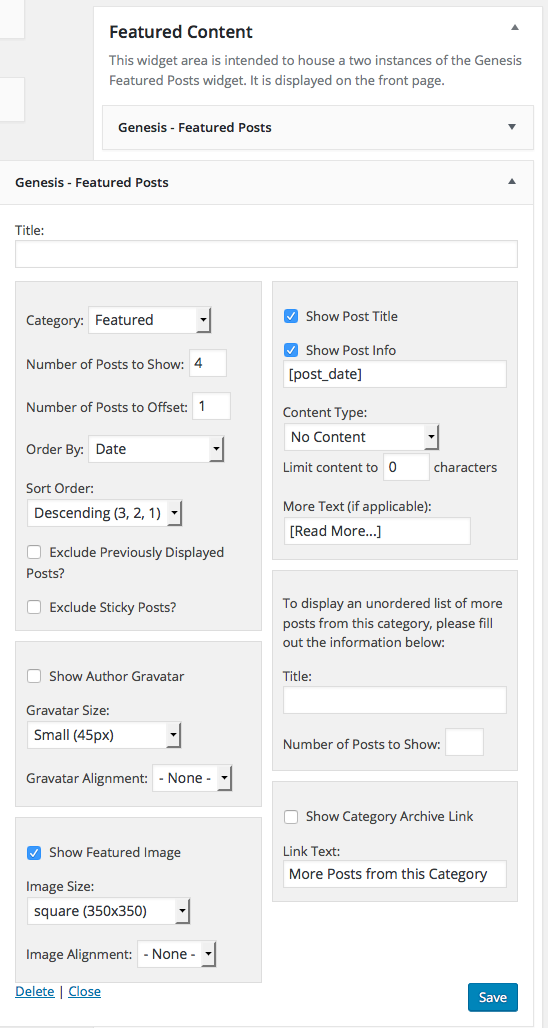
Task: Click the Number of Posts to Show field with 4
Action: click(208, 363)
